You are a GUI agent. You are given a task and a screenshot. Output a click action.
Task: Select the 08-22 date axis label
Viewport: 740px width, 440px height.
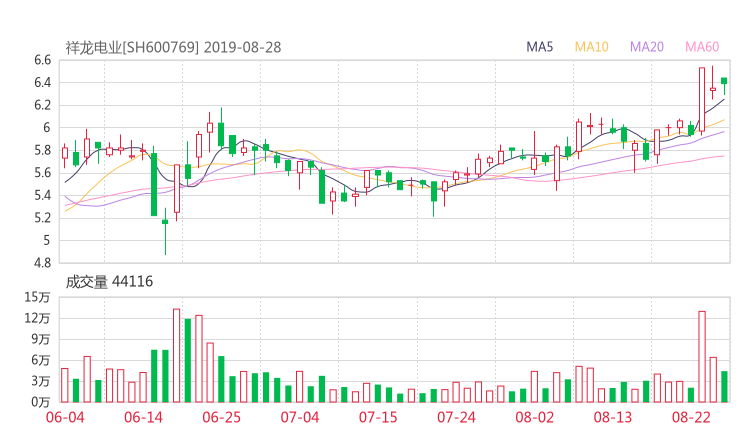click(691, 416)
